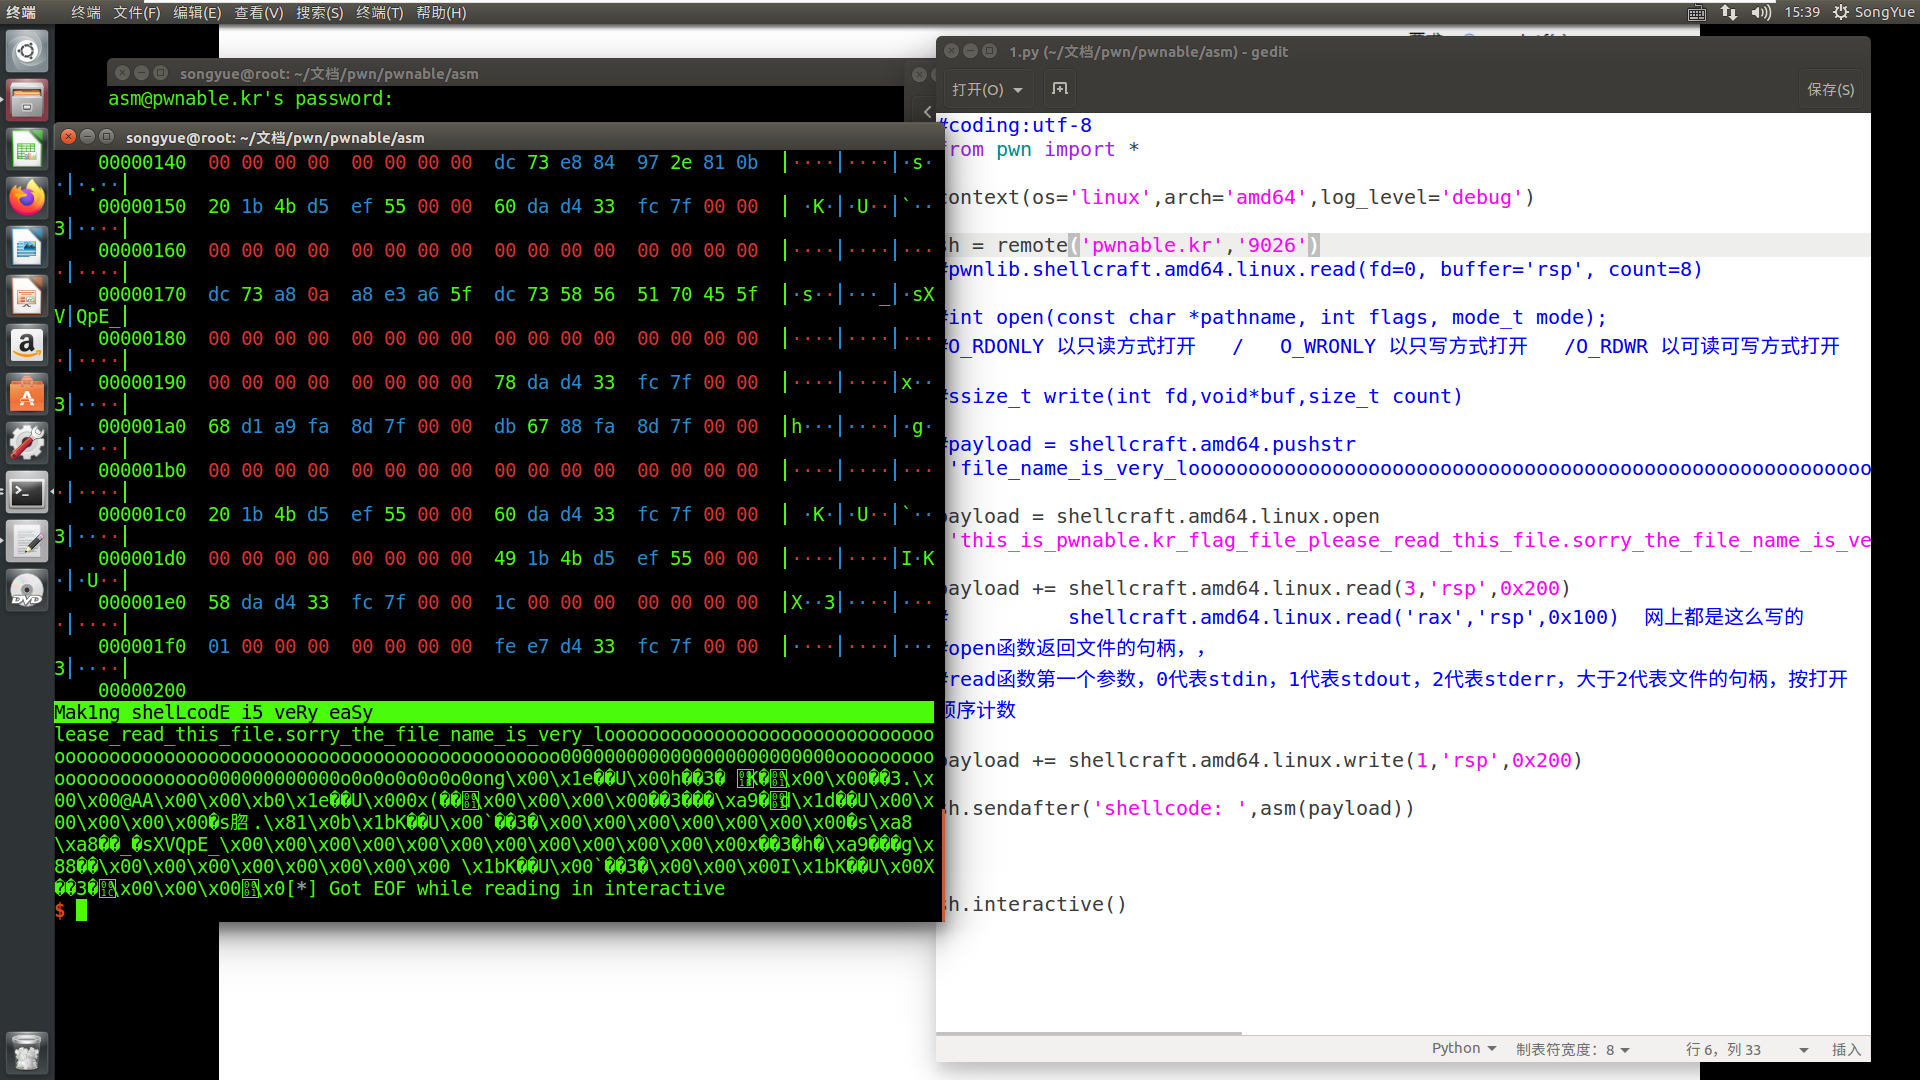Launch the Amazon launcher icon
Image resolution: width=1920 pixels, height=1080 pixels.
[27, 345]
